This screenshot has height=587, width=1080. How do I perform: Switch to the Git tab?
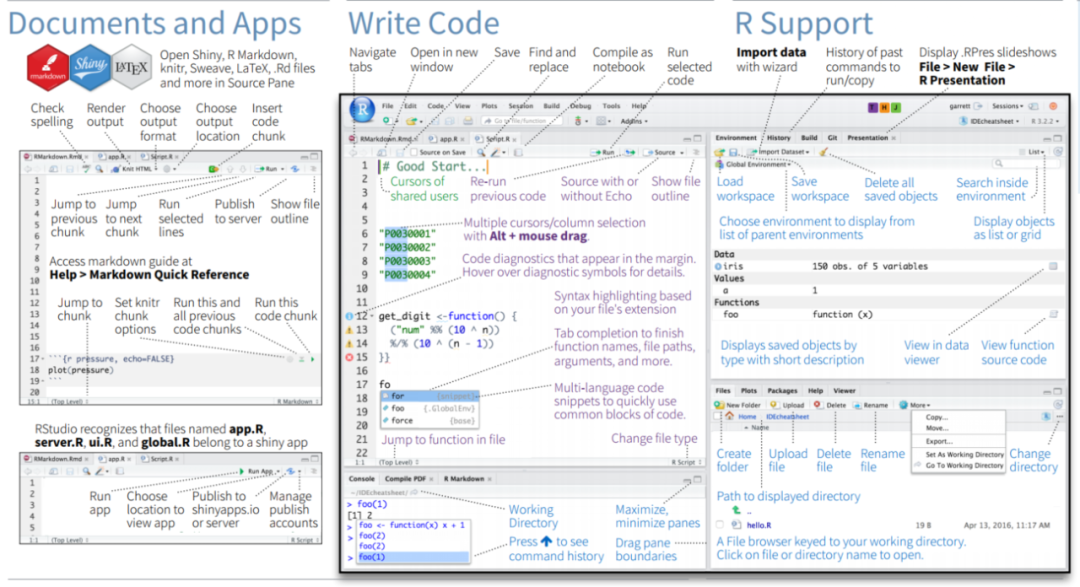pyautogui.click(x=832, y=138)
